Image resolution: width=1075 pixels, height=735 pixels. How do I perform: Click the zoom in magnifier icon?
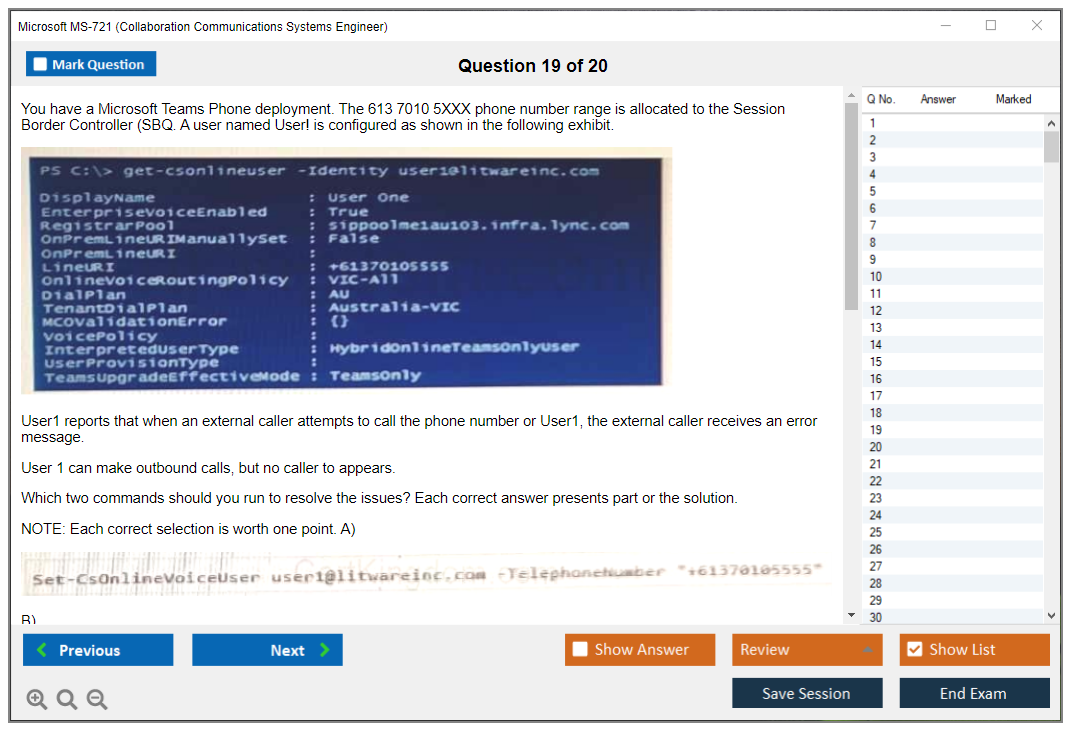36,699
